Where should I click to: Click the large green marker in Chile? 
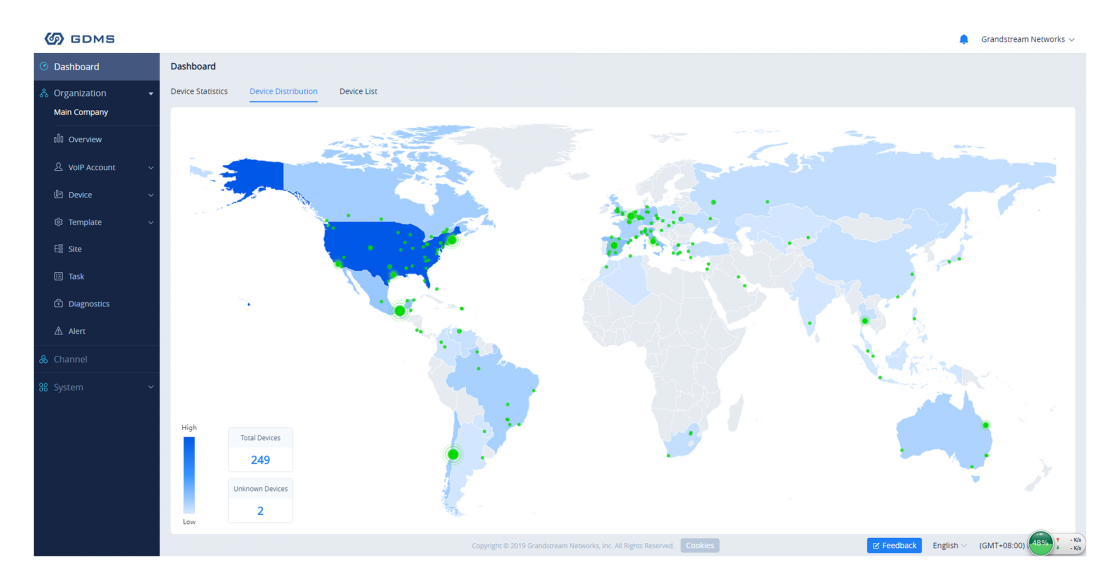[x=453, y=454]
